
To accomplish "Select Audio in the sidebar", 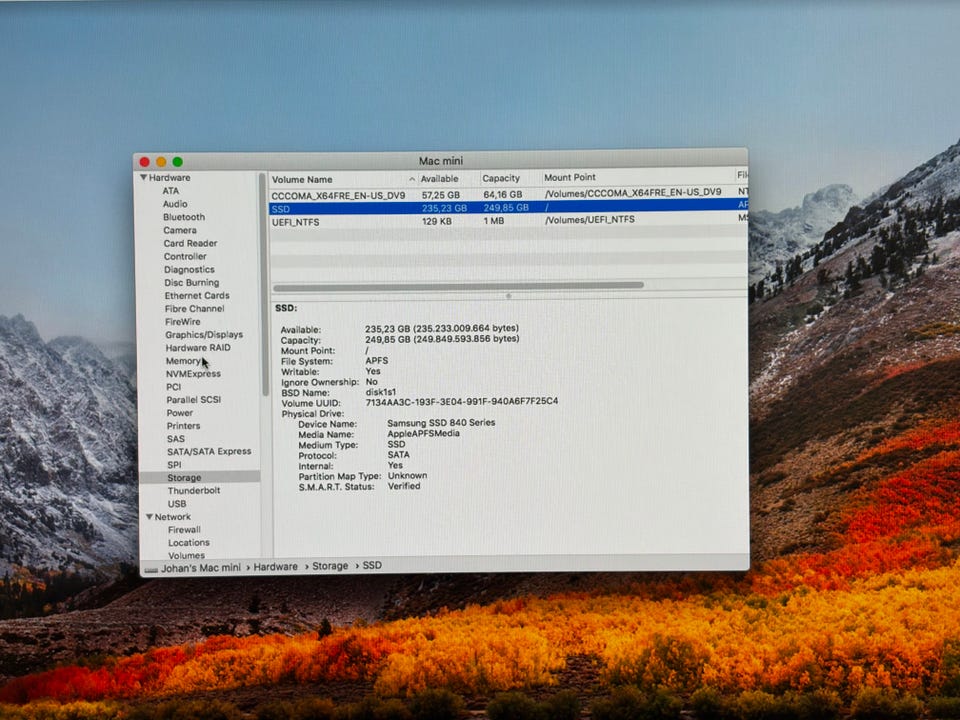I will coord(175,204).
